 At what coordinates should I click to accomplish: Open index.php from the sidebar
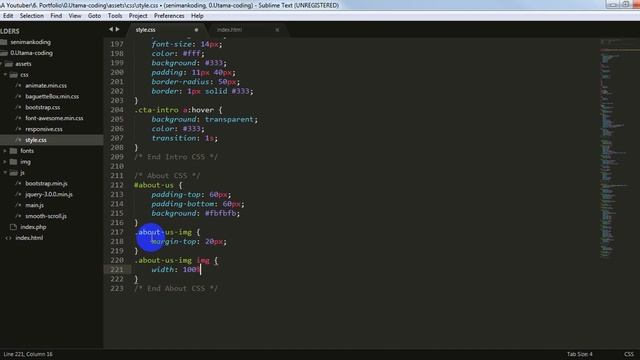click(x=33, y=227)
